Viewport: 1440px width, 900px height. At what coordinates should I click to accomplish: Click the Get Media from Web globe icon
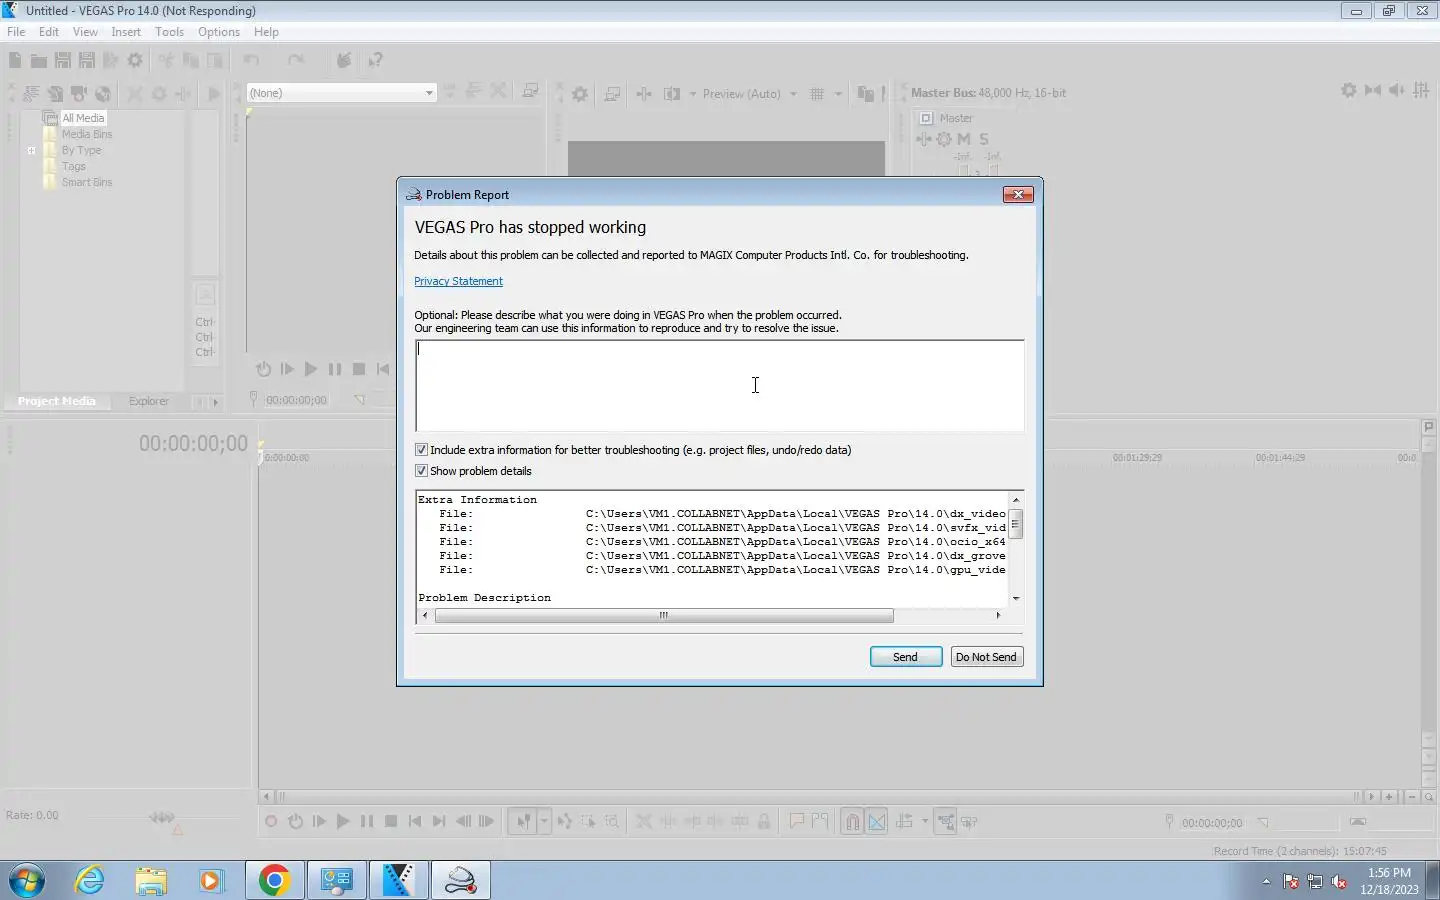click(x=102, y=93)
